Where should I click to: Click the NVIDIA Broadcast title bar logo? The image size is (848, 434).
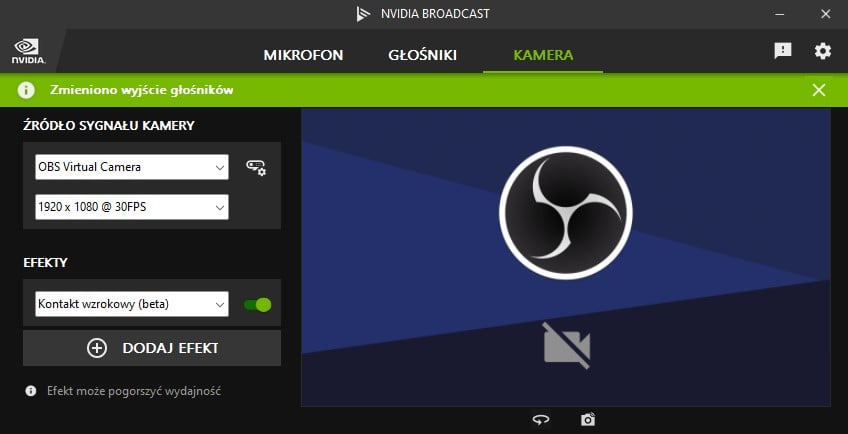(x=363, y=14)
